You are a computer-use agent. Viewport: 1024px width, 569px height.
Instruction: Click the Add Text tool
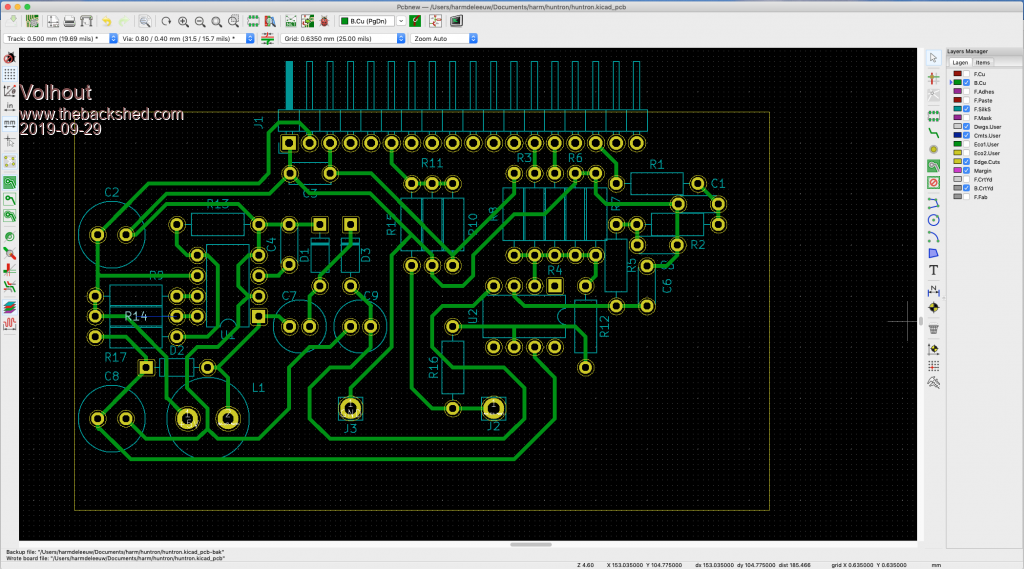(933, 270)
